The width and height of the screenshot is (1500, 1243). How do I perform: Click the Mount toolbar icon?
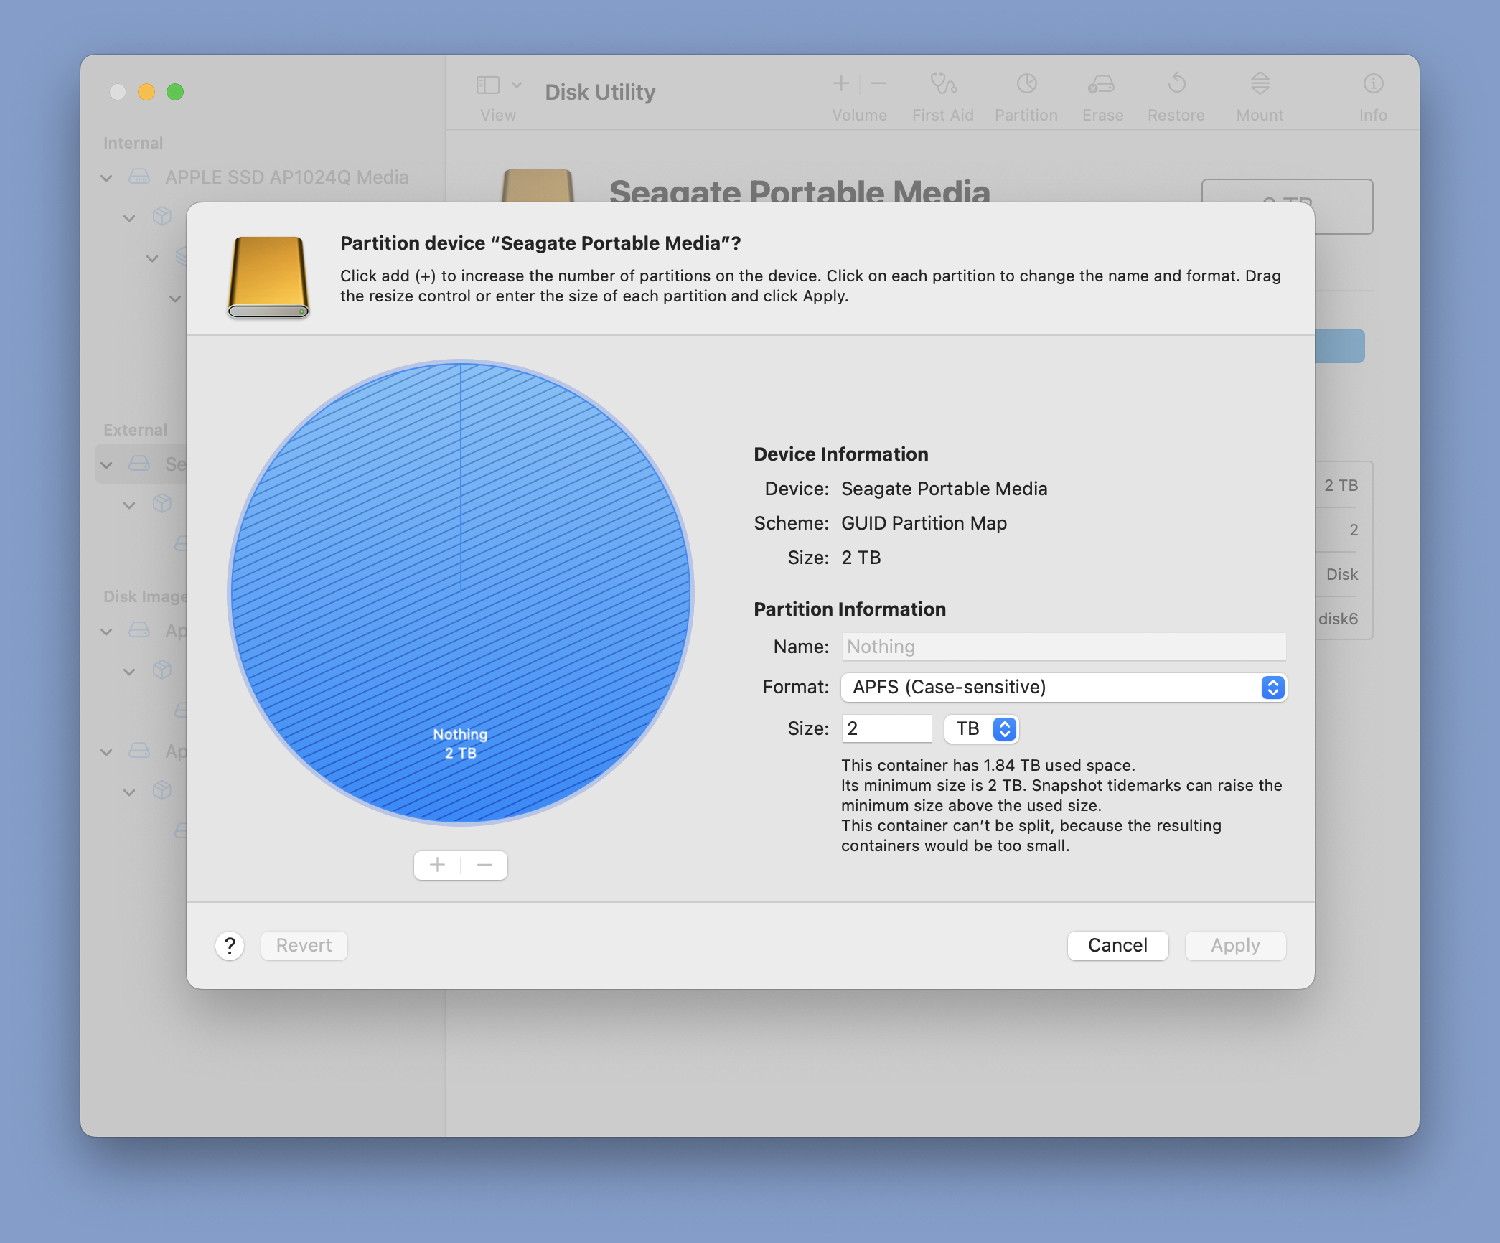pyautogui.click(x=1260, y=83)
